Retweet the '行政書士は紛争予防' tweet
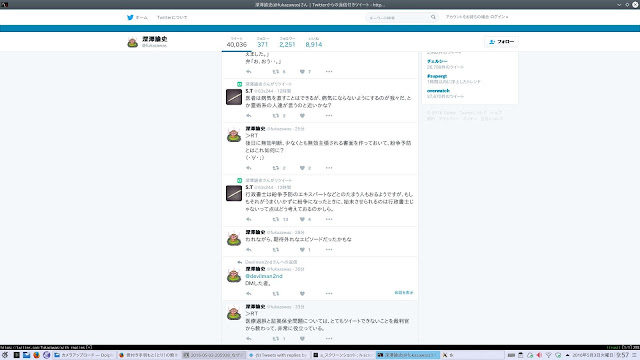The width and height of the screenshot is (640, 360). click(x=276, y=219)
